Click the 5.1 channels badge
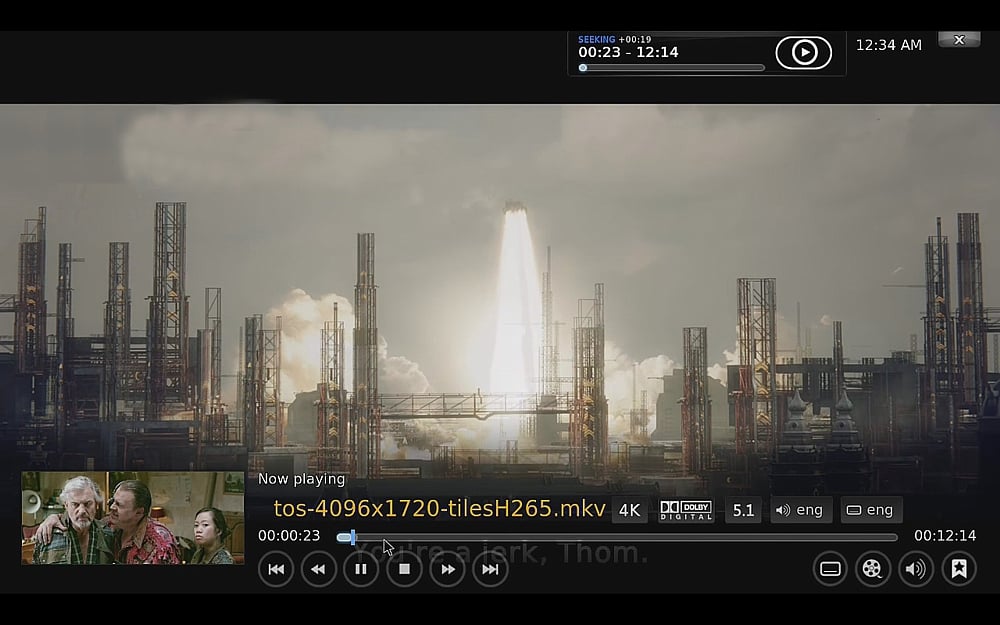 (x=743, y=510)
